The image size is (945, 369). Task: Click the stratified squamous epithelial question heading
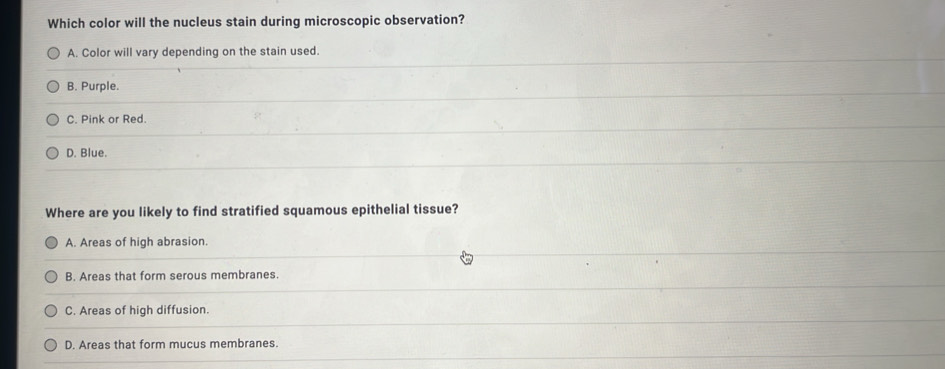[252, 212]
